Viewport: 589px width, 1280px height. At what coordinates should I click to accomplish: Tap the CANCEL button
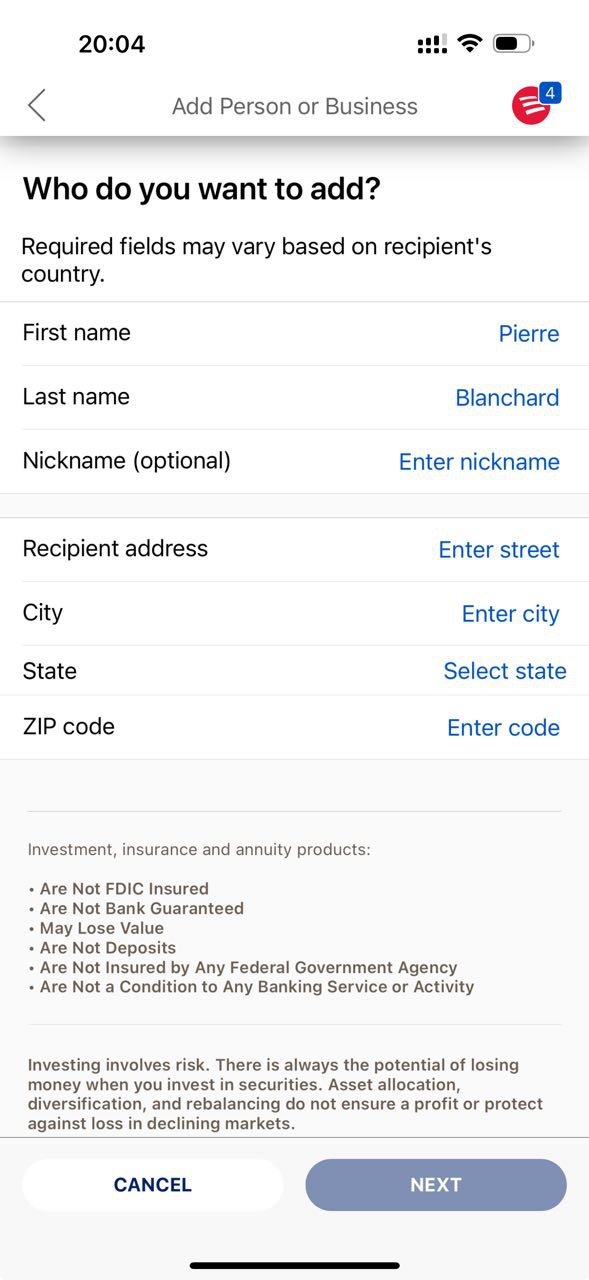(x=153, y=1185)
